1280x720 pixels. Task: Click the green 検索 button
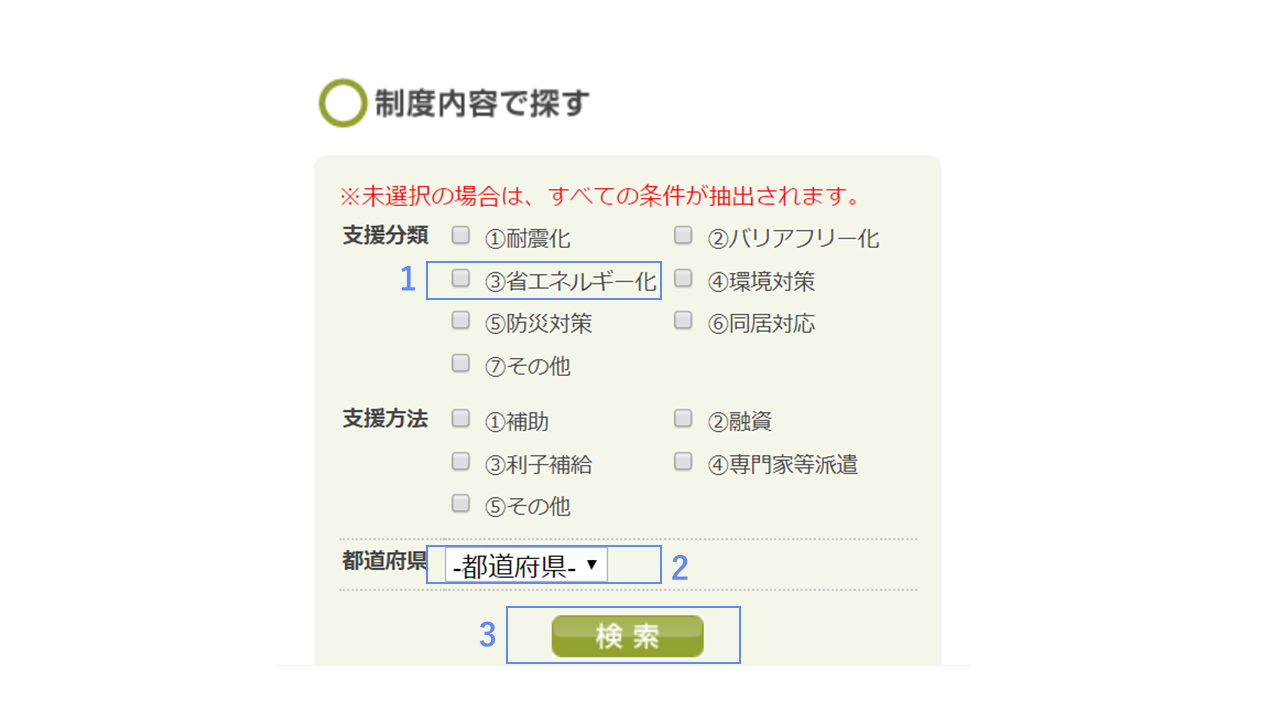(627, 636)
